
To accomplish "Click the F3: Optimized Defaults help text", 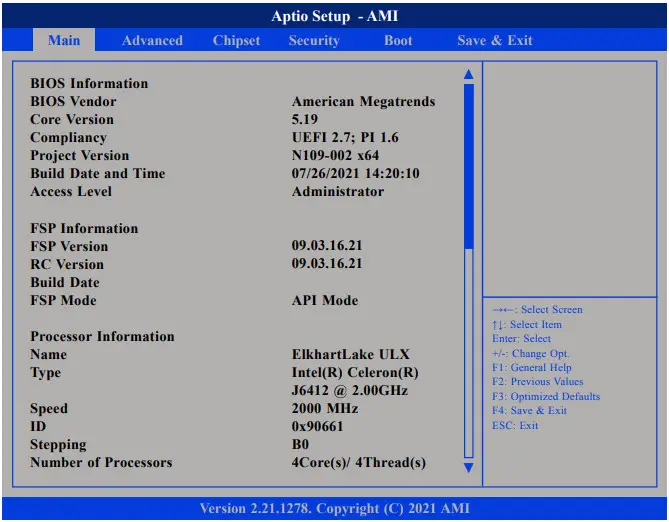I will [x=546, y=397].
